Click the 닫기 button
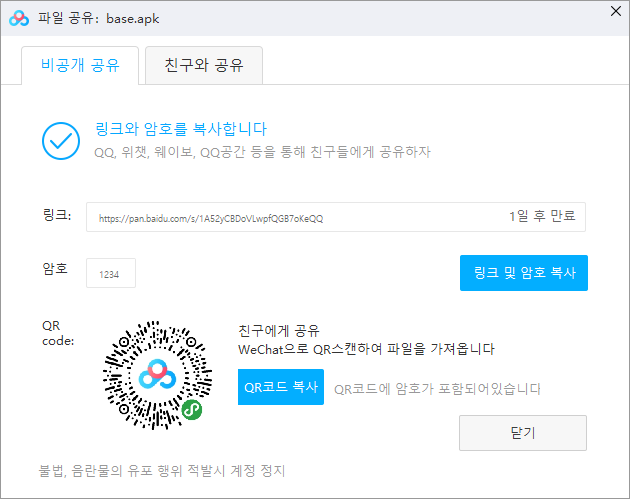Image resolution: width=630 pixels, height=499 pixels. [523, 433]
